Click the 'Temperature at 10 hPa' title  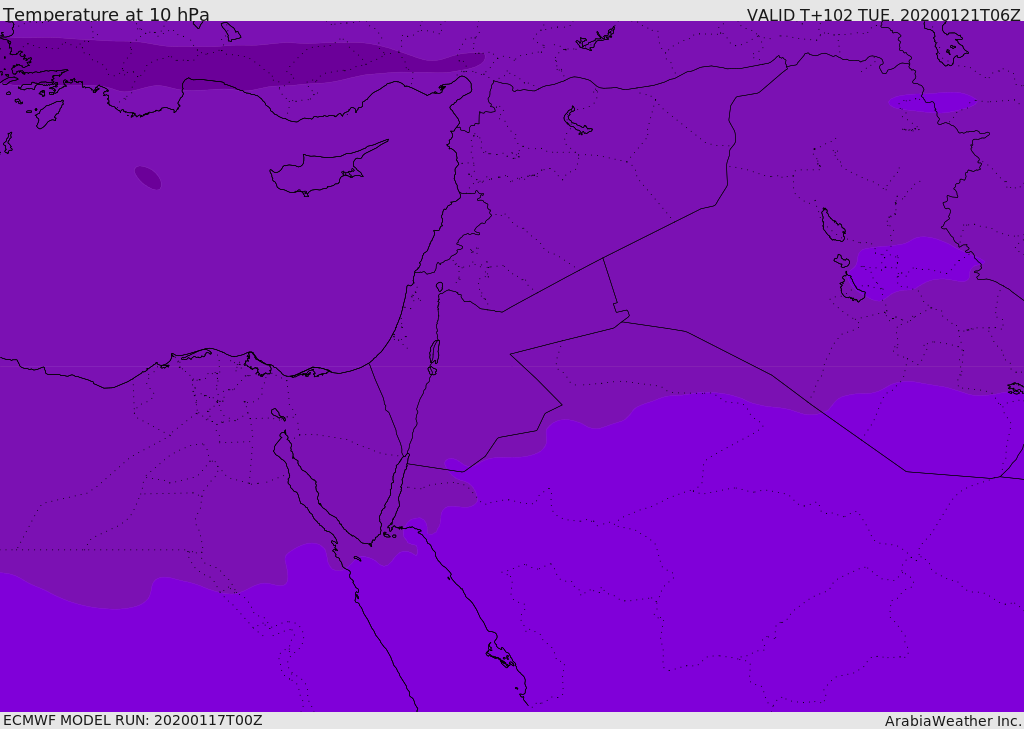click(x=106, y=14)
